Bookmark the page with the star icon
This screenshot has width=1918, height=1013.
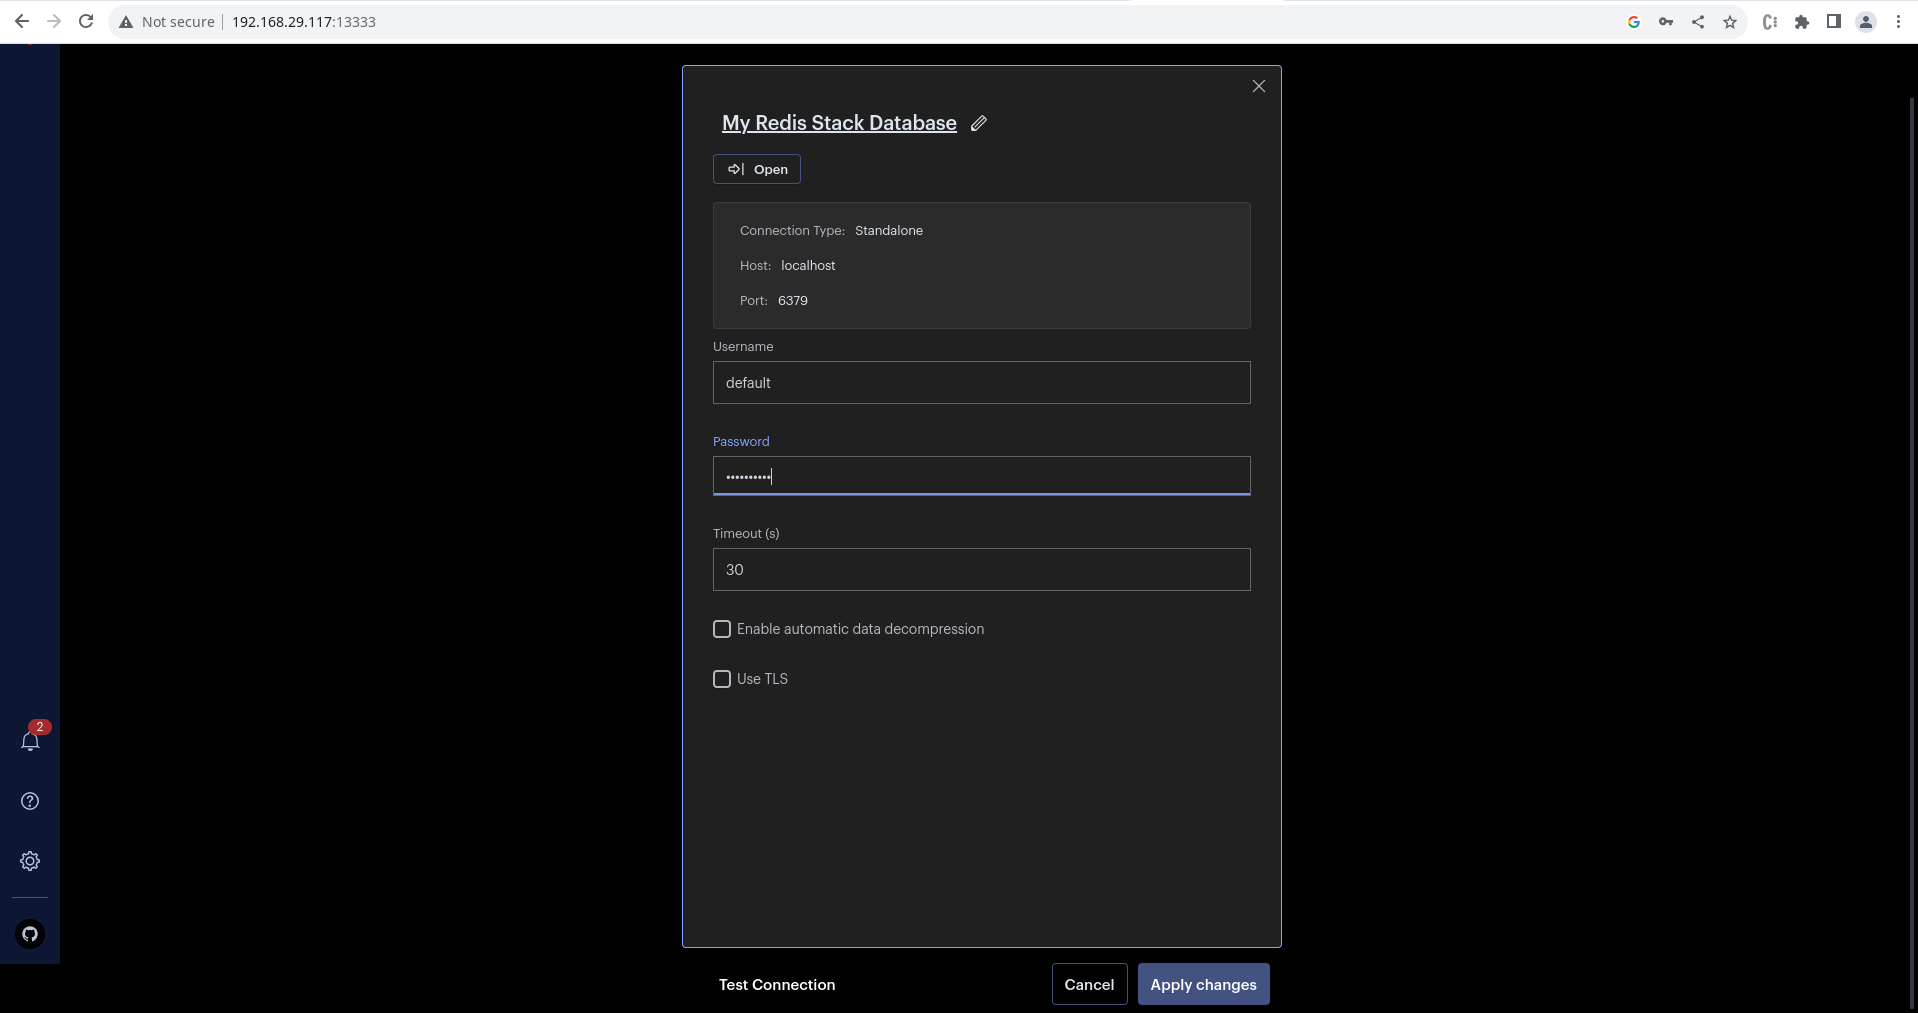coord(1730,21)
